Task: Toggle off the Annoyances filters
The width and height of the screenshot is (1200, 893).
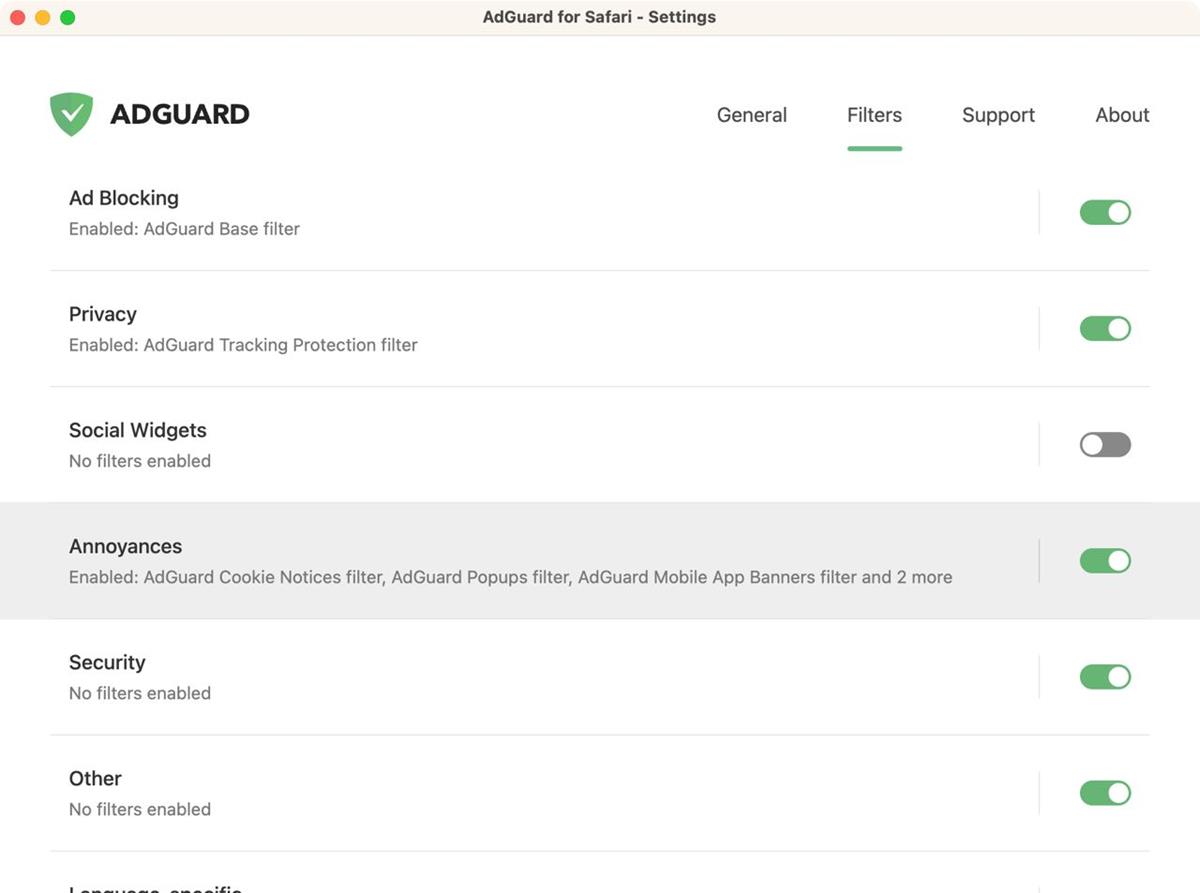Action: (1104, 560)
